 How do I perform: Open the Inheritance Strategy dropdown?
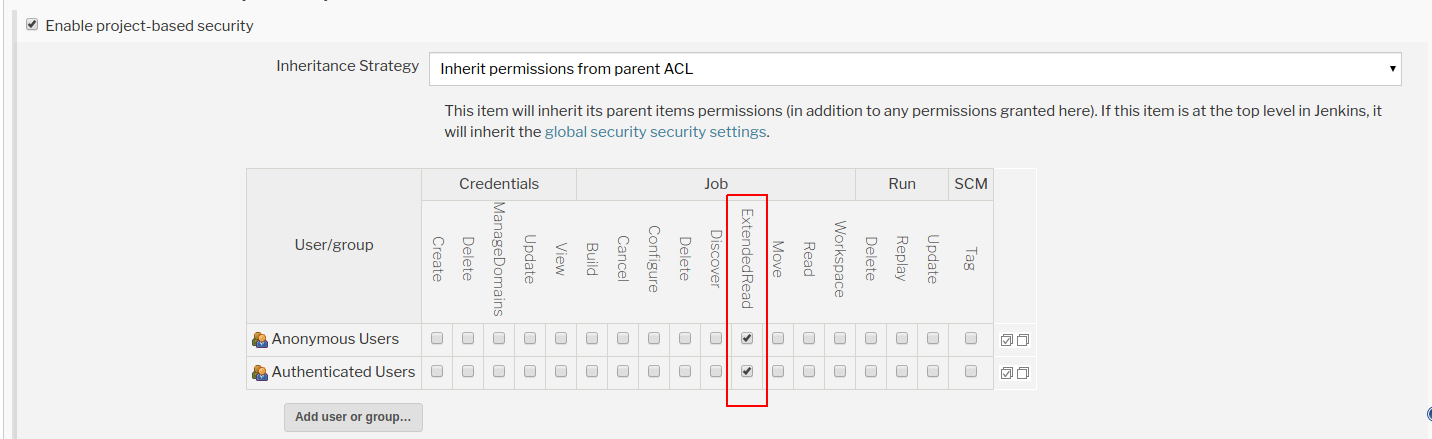pos(915,69)
